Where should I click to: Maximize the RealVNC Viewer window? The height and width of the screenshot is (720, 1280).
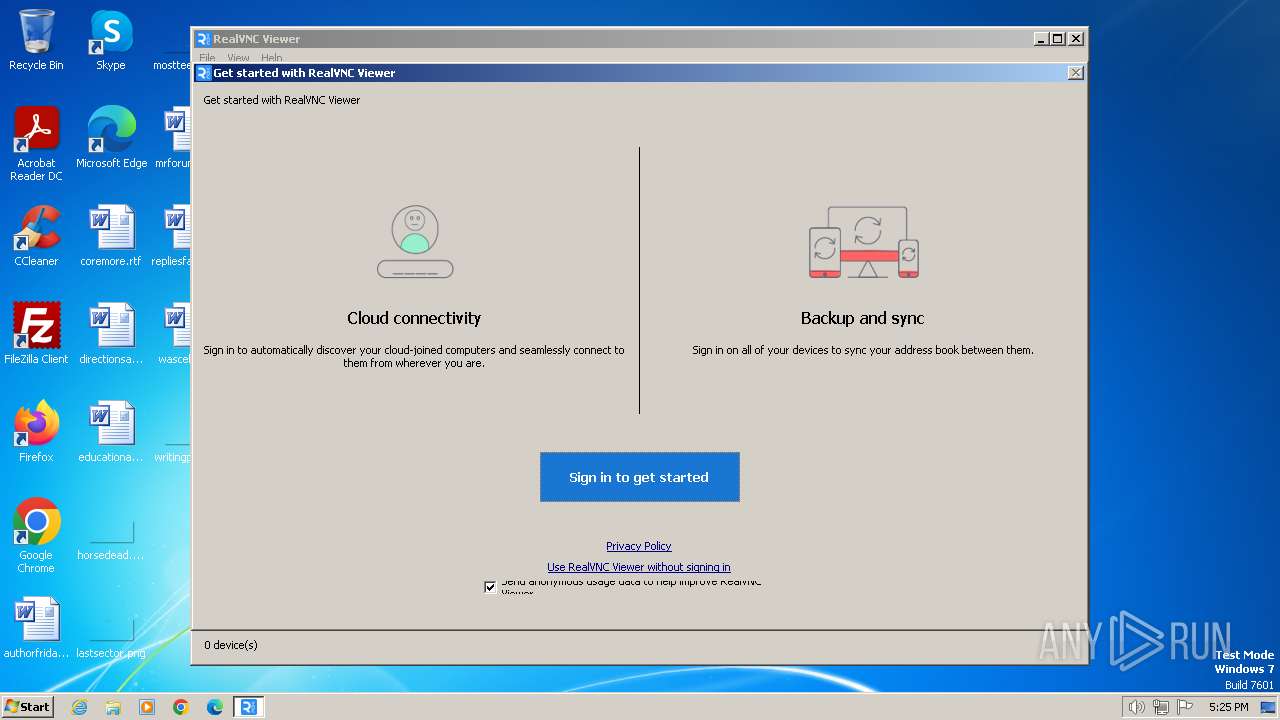(x=1058, y=39)
